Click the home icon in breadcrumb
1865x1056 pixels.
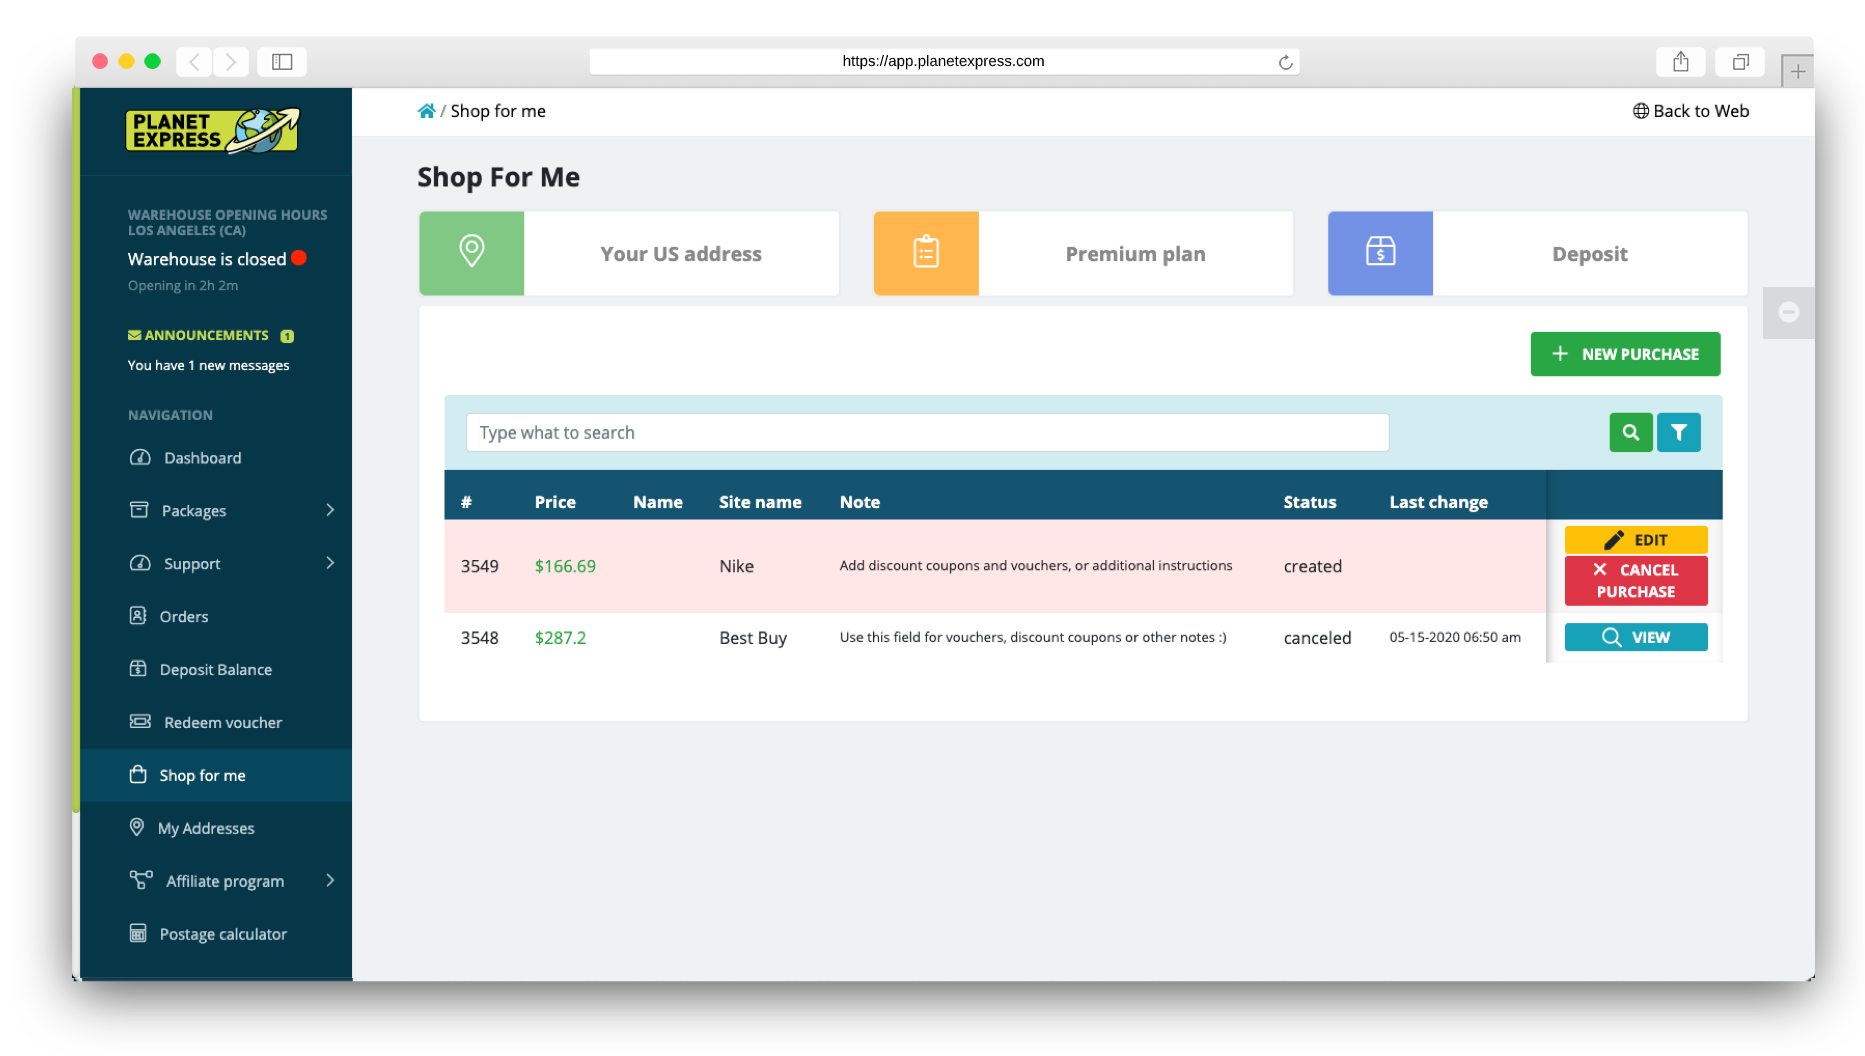(427, 111)
